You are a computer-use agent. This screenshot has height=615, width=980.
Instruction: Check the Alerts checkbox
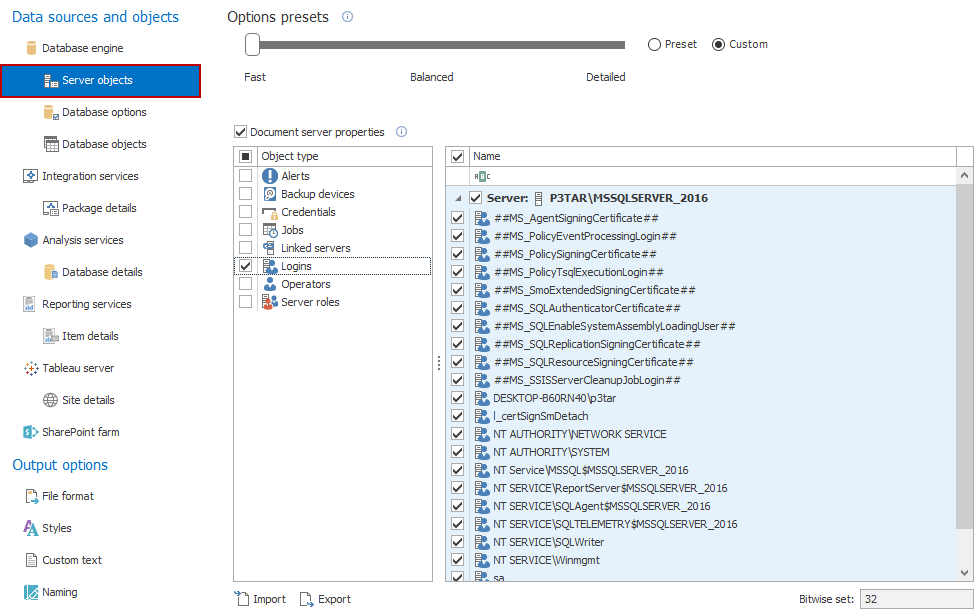pyautogui.click(x=246, y=176)
